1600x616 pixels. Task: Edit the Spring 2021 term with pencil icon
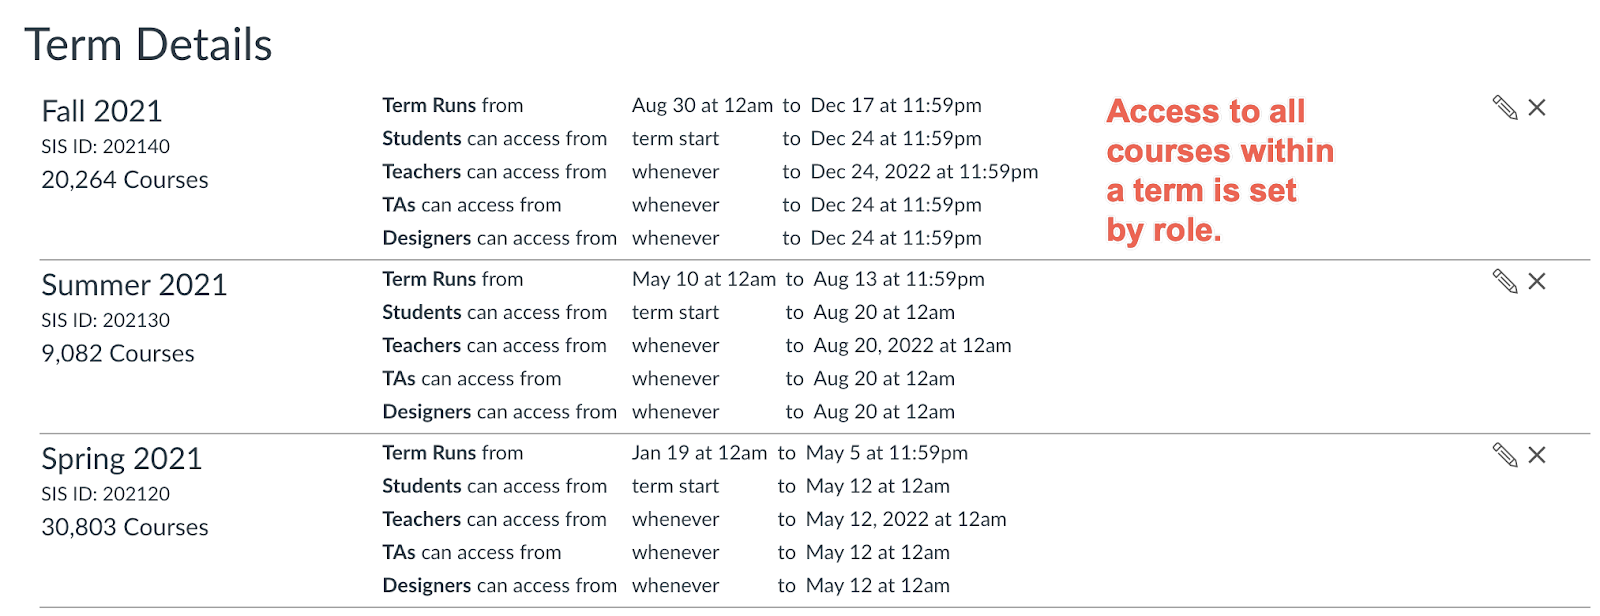(x=1505, y=455)
